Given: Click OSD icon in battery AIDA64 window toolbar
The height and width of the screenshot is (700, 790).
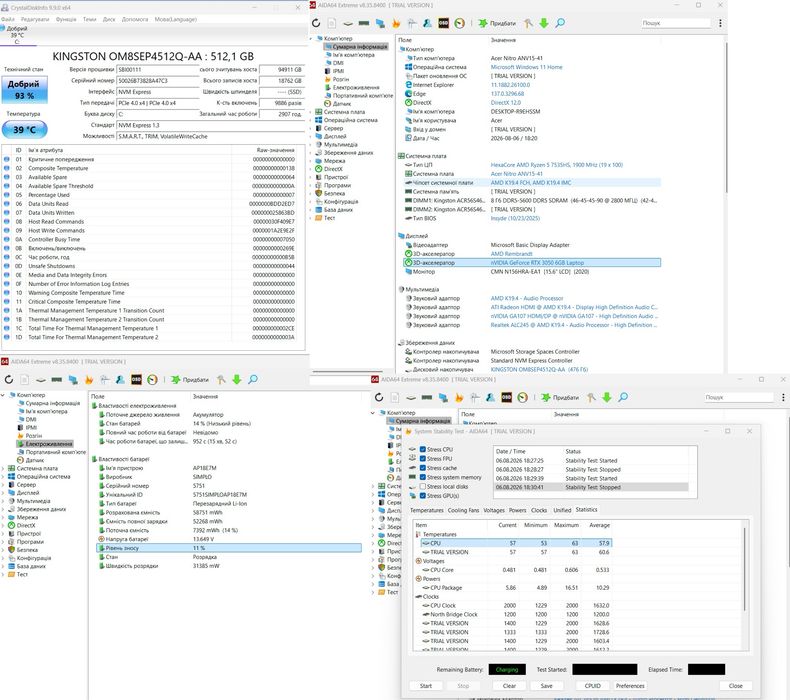Looking at the screenshot, I should (136, 379).
